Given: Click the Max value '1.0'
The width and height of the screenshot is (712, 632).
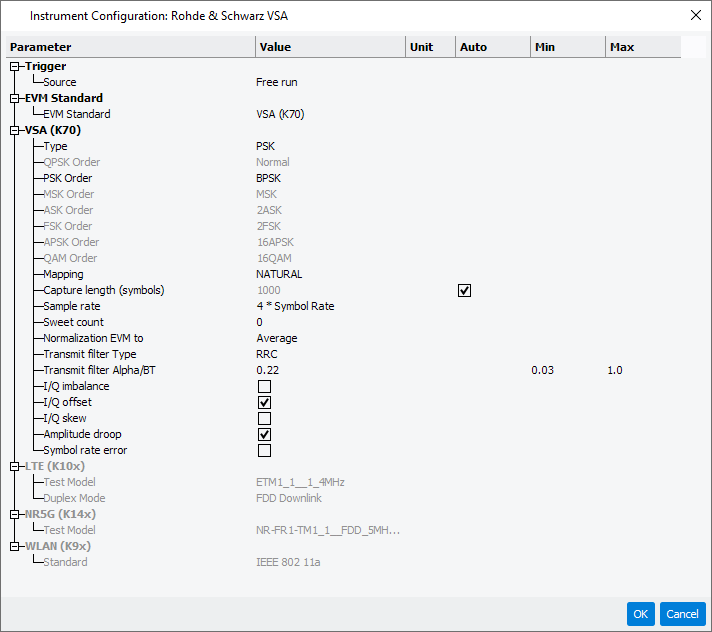Looking at the screenshot, I should [x=615, y=370].
